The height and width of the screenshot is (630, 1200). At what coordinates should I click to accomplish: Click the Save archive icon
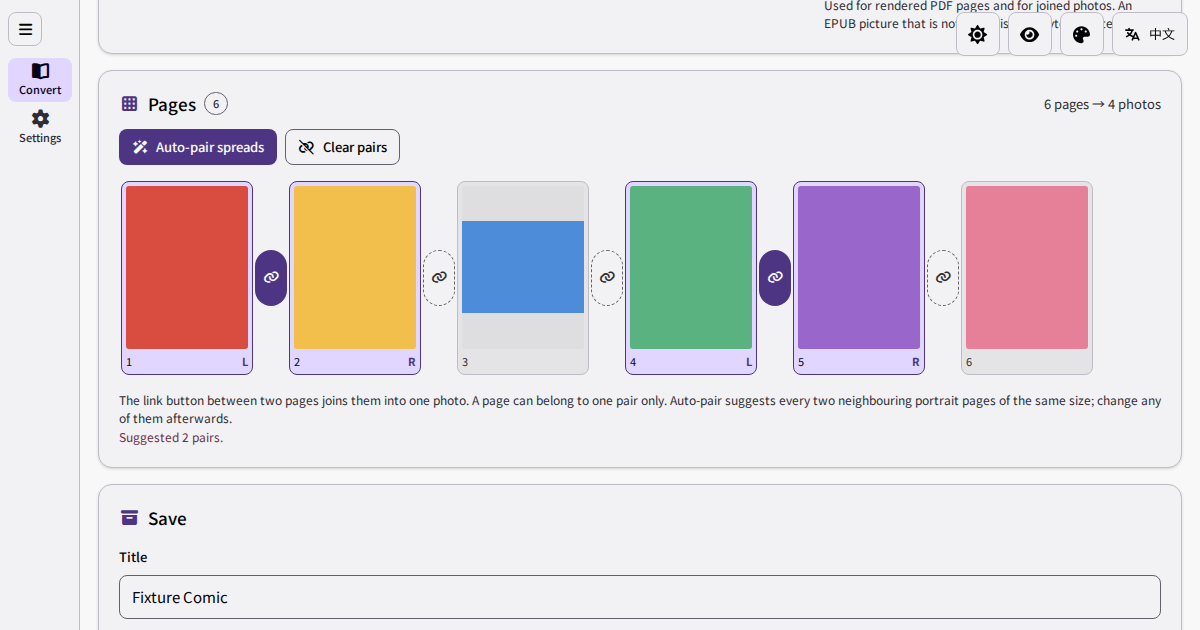(x=129, y=518)
